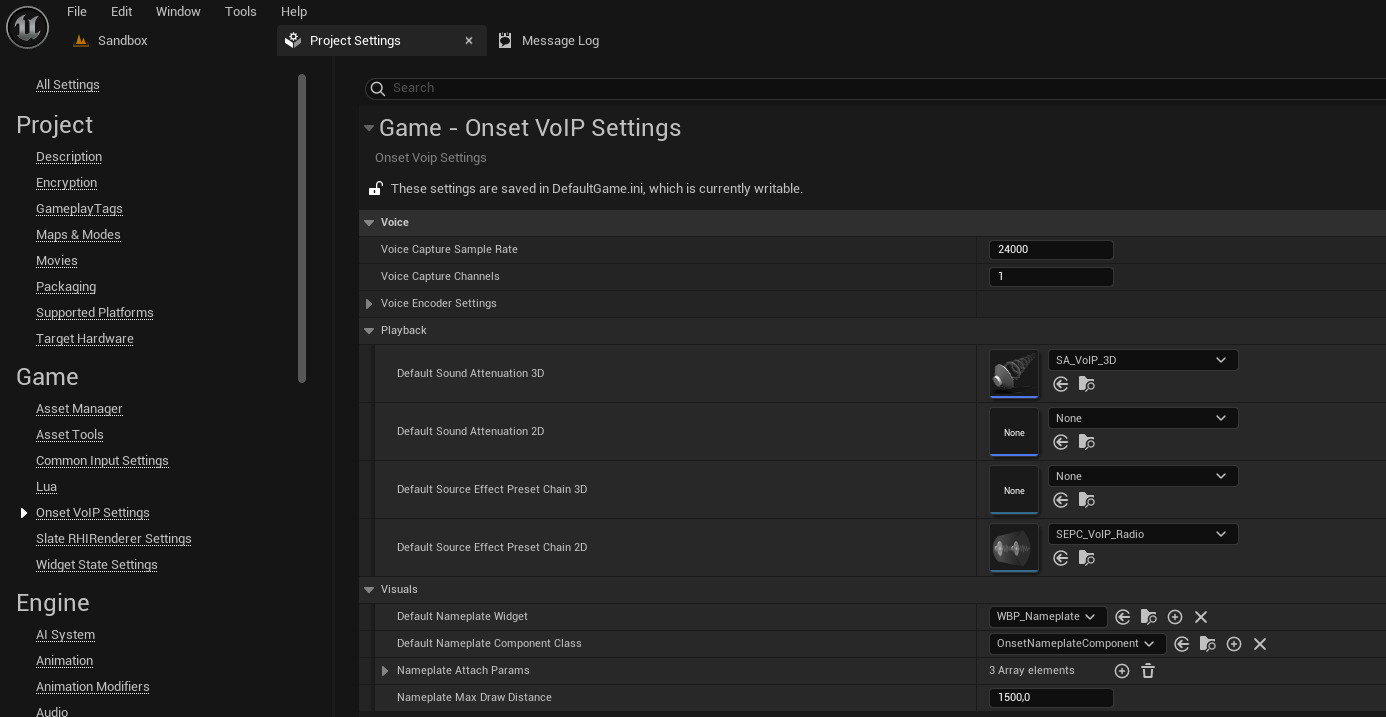1386x717 pixels.
Task: Remove all Nameplate Attach Params elements
Action: [1148, 671]
